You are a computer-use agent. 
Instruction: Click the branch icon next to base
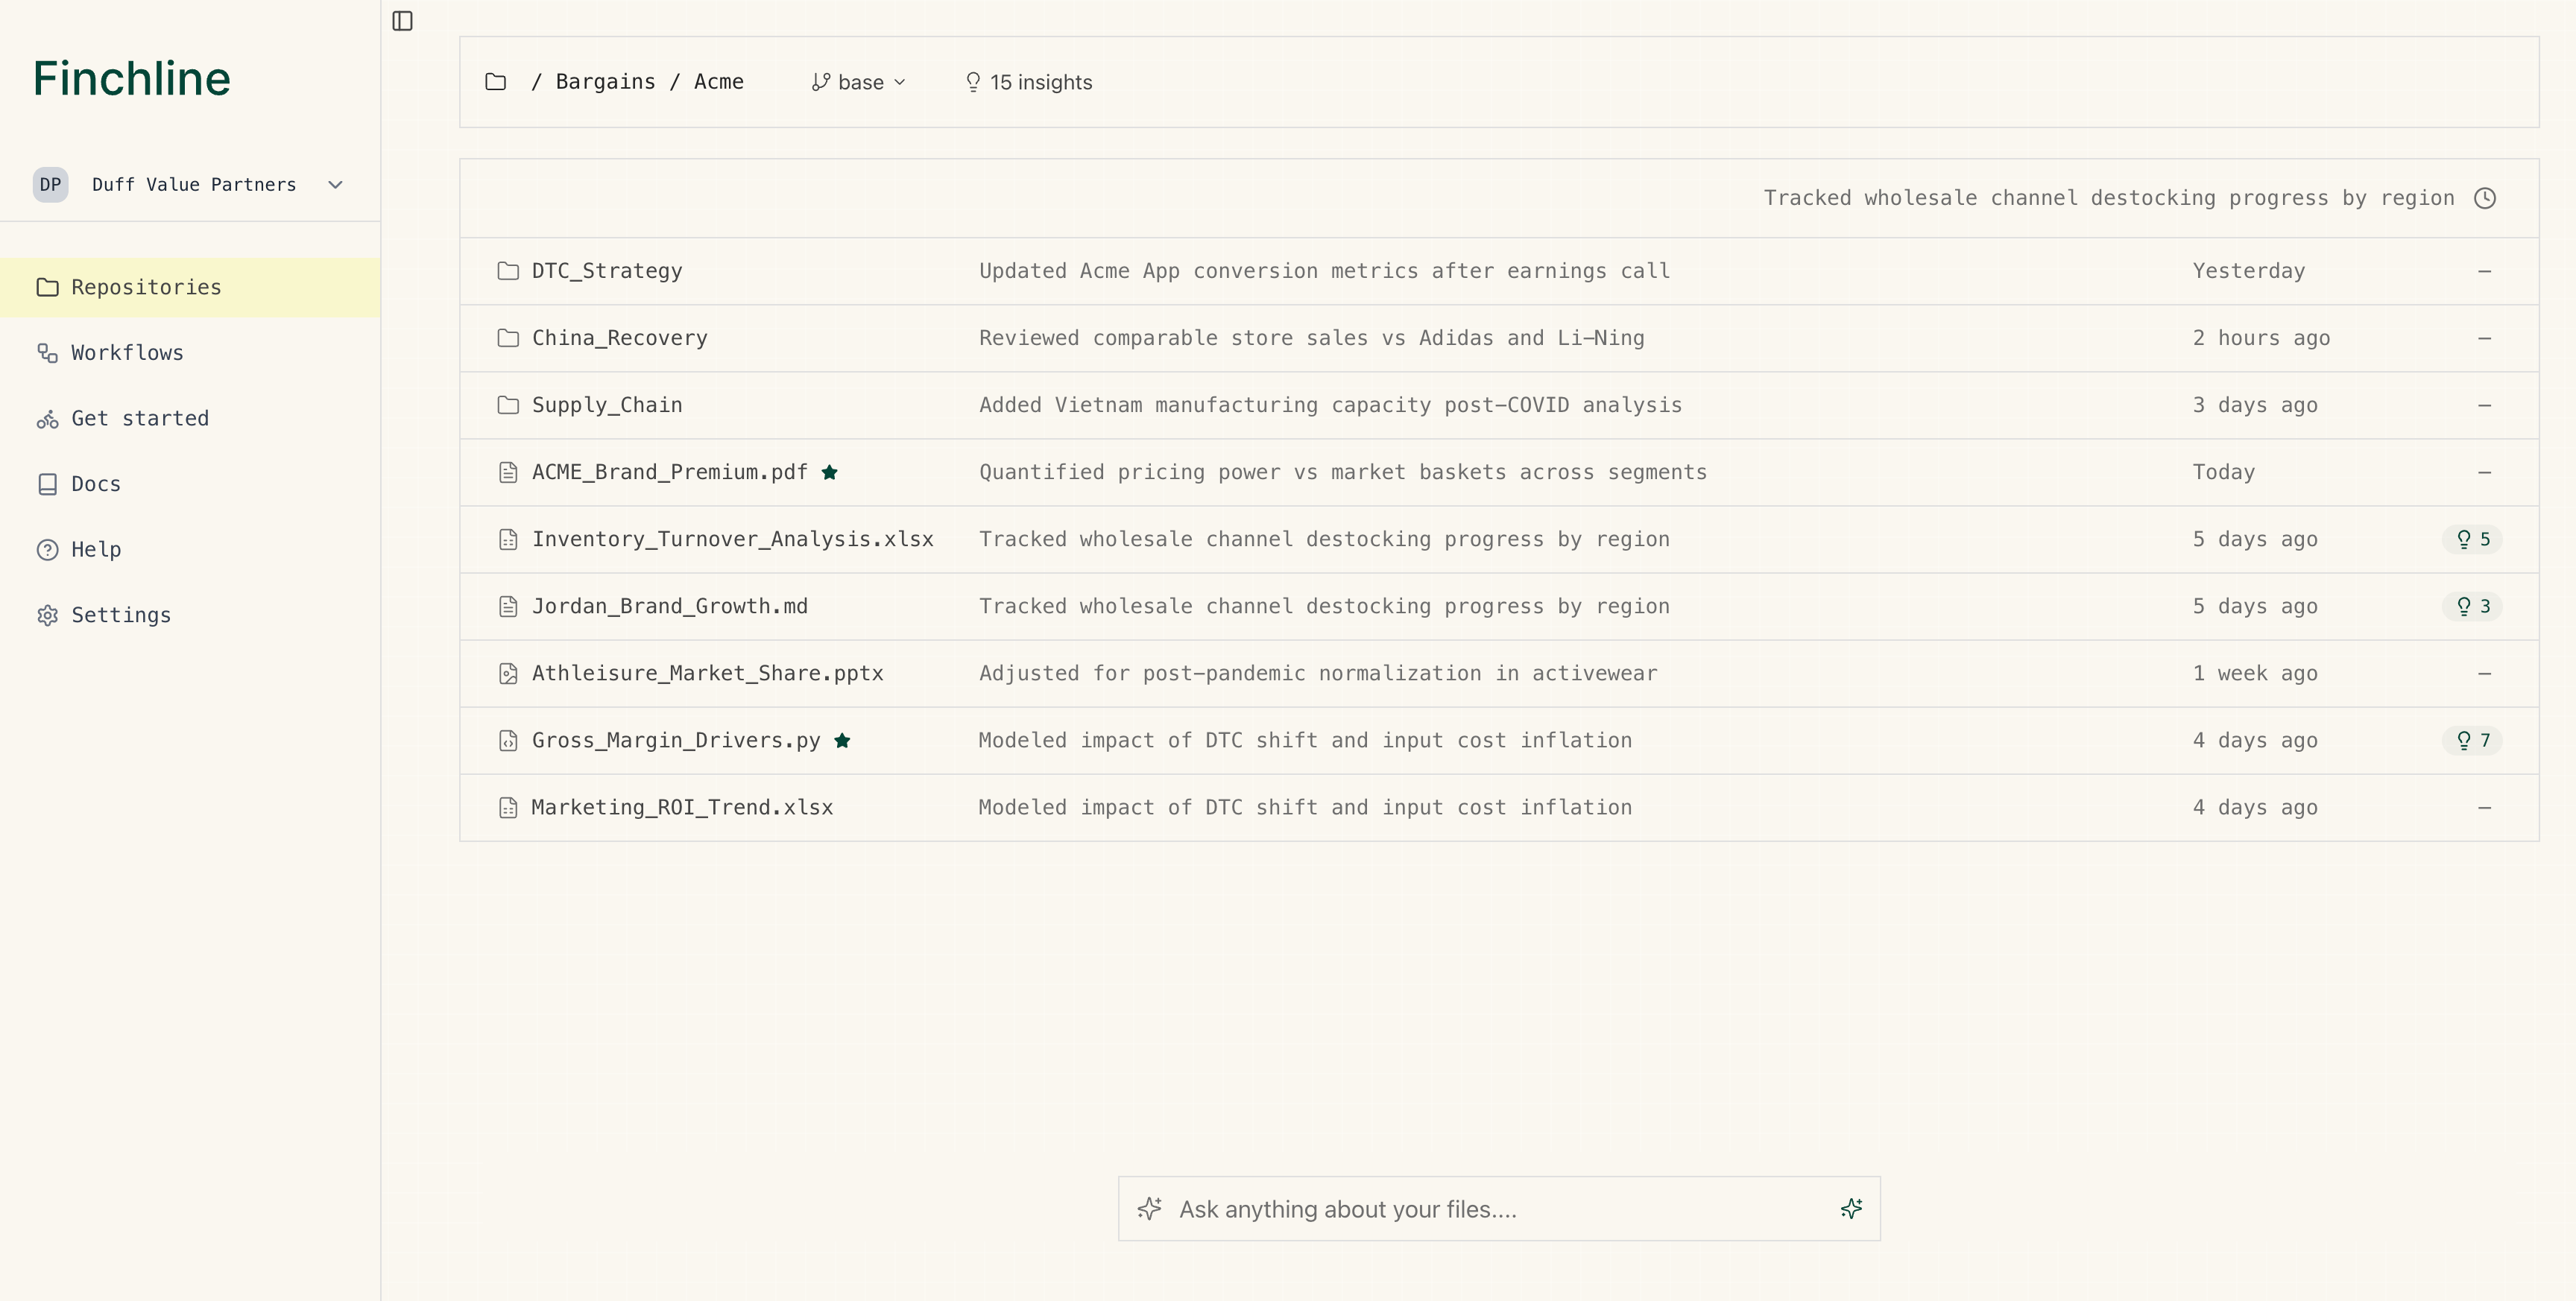pyautogui.click(x=820, y=82)
